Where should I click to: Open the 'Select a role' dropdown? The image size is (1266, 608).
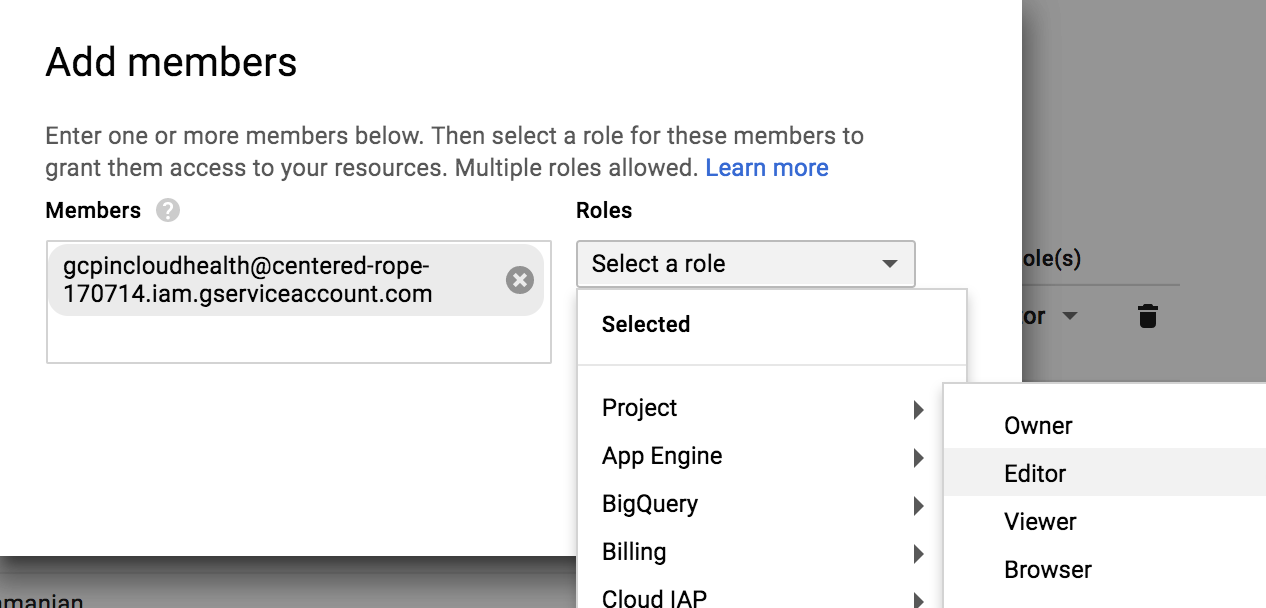tap(745, 264)
